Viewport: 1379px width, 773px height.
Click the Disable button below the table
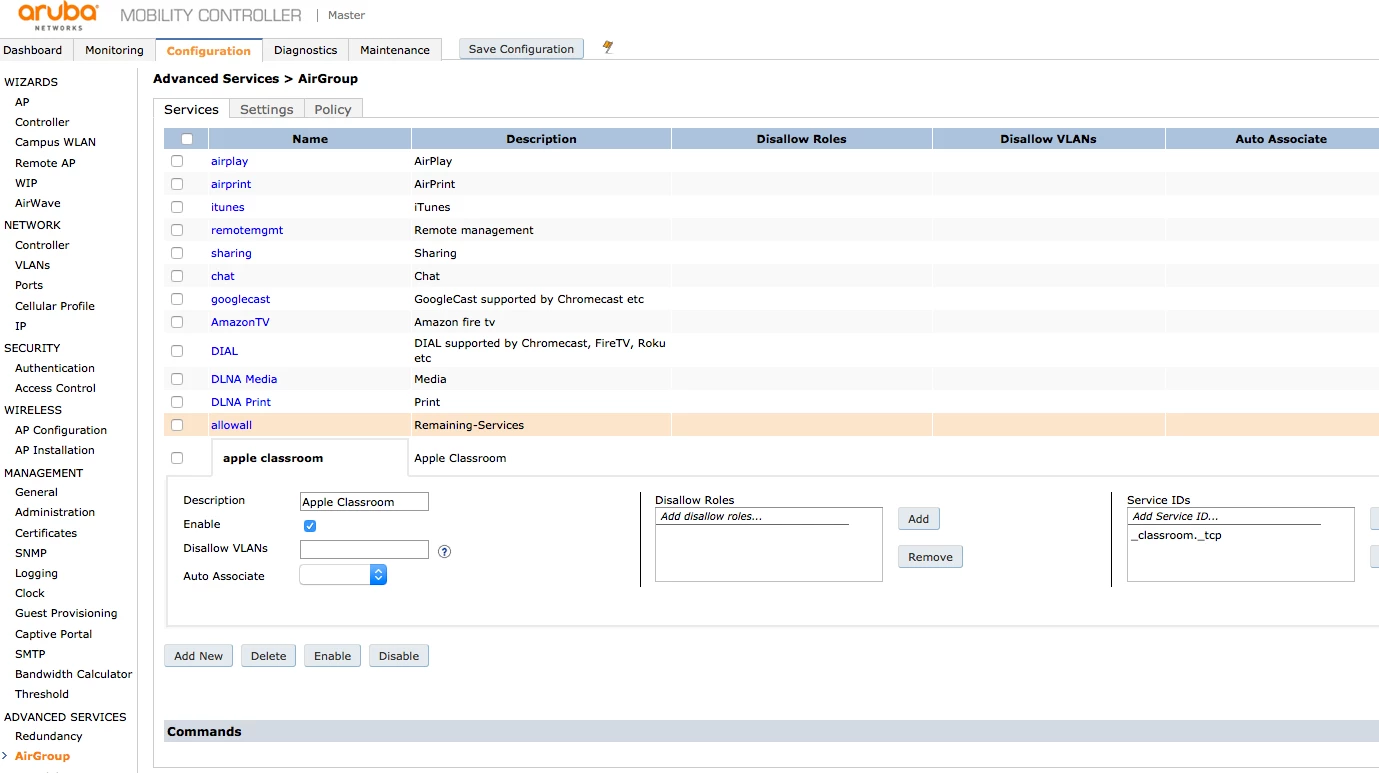pos(399,656)
